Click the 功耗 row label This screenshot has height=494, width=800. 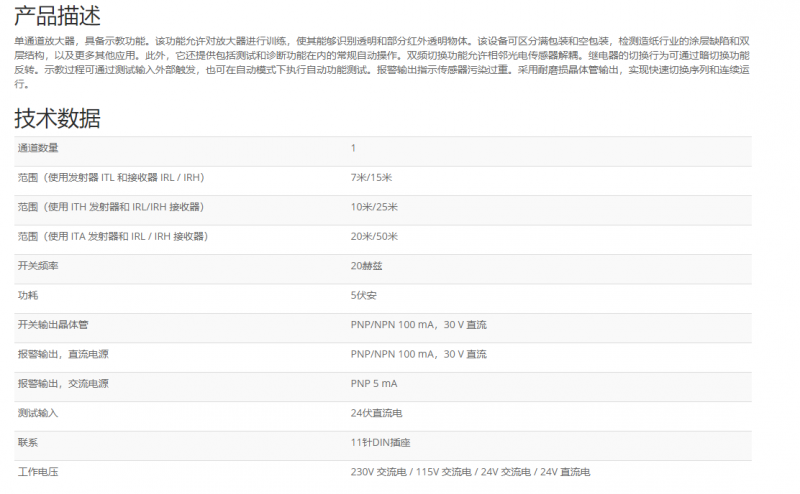pyautogui.click(x=28, y=296)
